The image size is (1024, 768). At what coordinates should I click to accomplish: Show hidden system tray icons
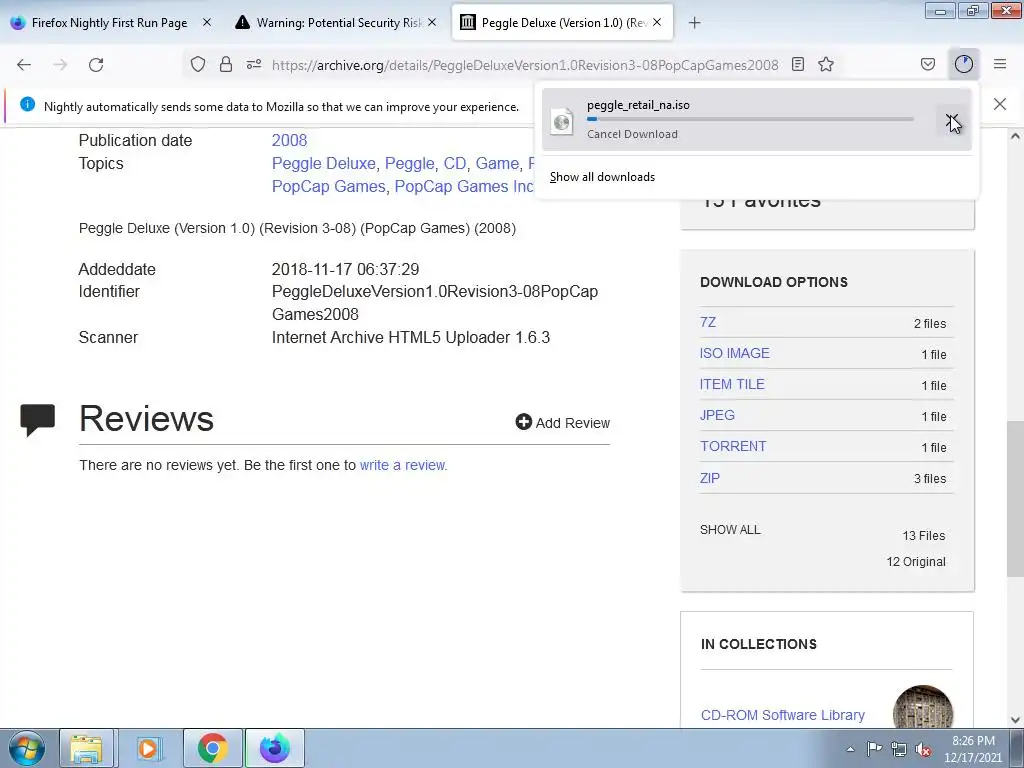pyautogui.click(x=850, y=749)
